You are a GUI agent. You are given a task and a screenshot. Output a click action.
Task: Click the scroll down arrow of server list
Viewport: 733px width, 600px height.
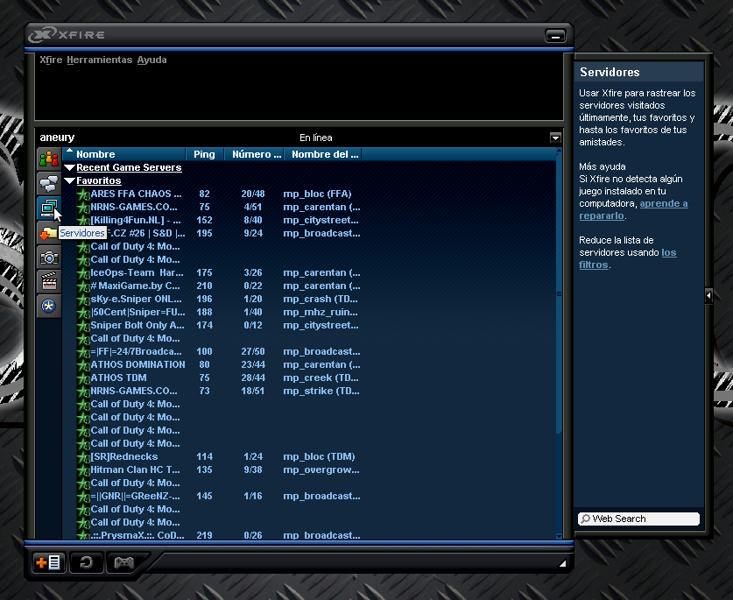pos(559,536)
